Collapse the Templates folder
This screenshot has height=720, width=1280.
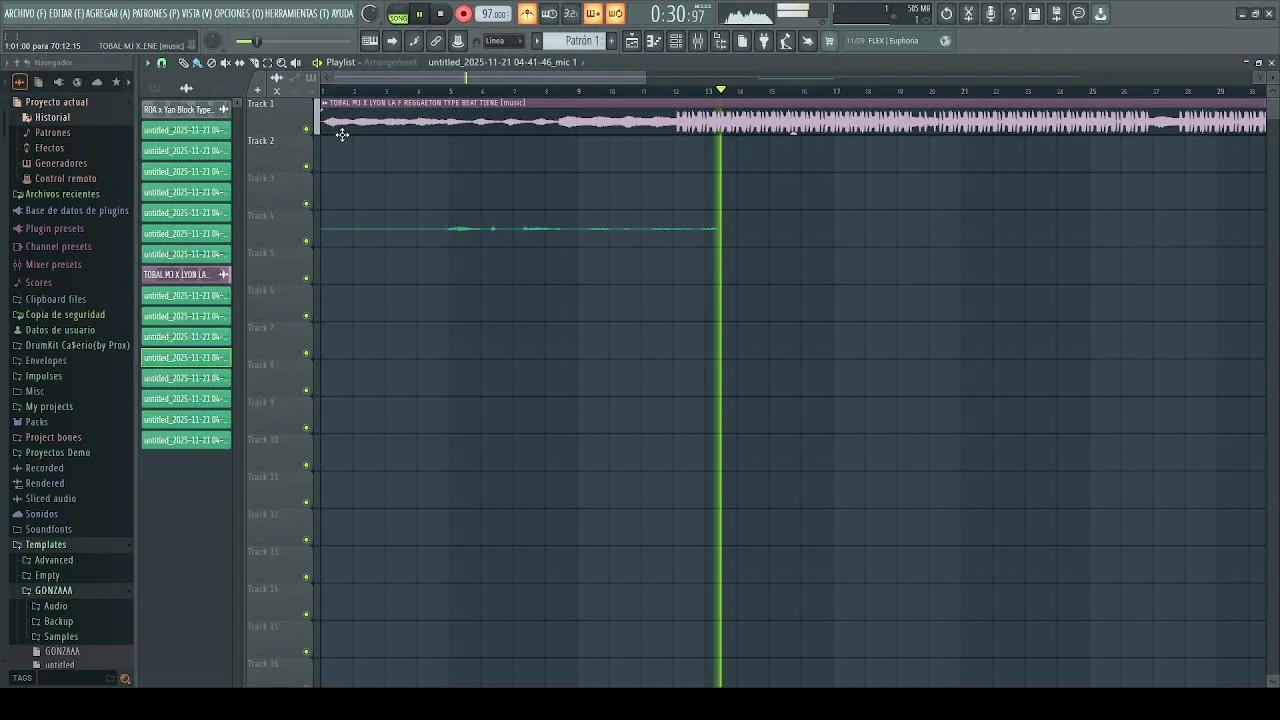pos(45,545)
